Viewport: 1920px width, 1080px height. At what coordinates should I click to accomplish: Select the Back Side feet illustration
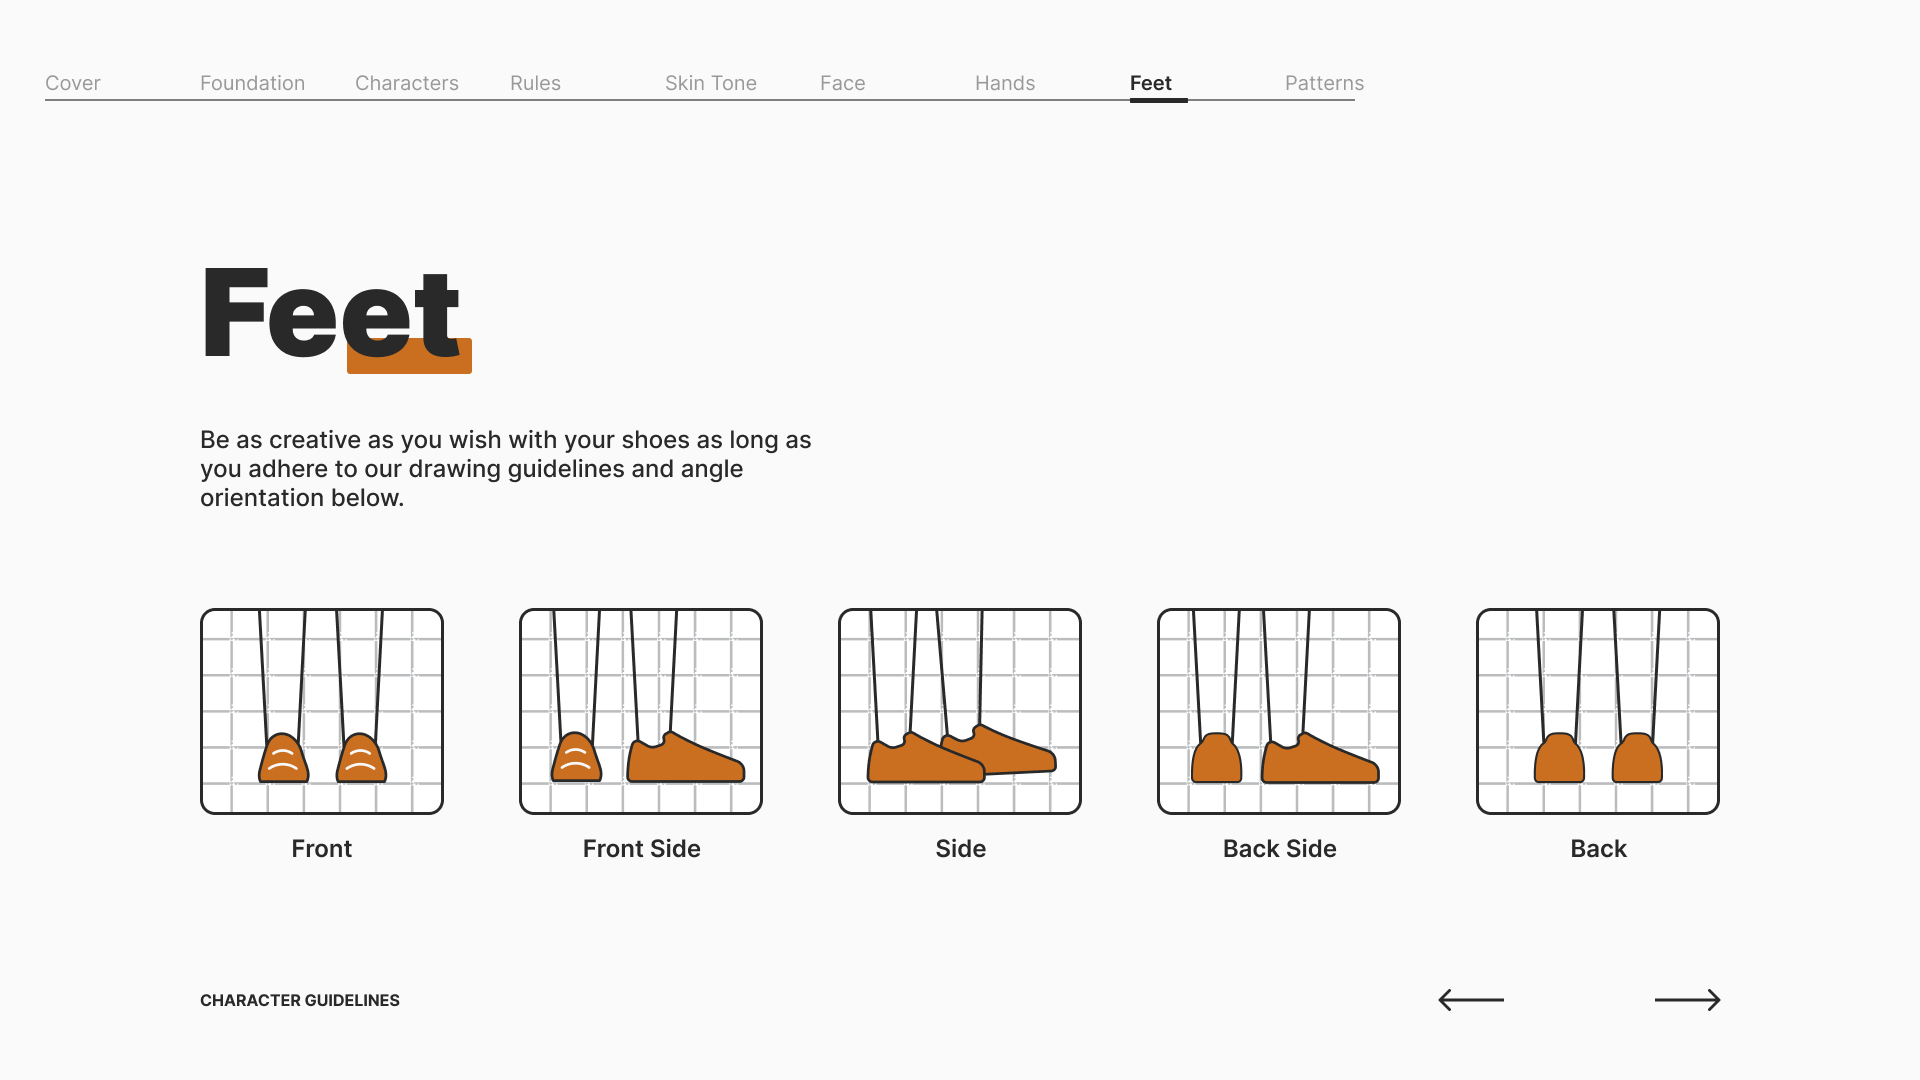coord(1279,711)
